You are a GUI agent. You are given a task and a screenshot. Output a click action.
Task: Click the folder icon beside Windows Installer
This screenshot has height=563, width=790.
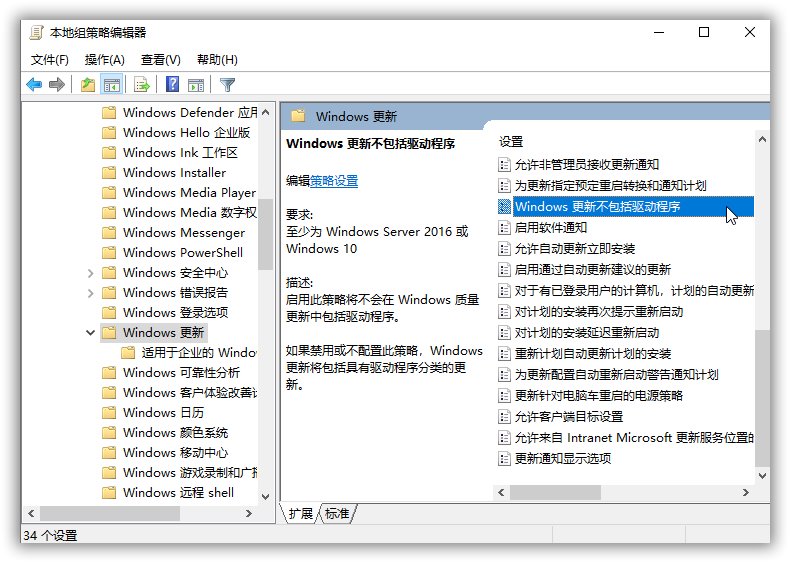point(109,173)
